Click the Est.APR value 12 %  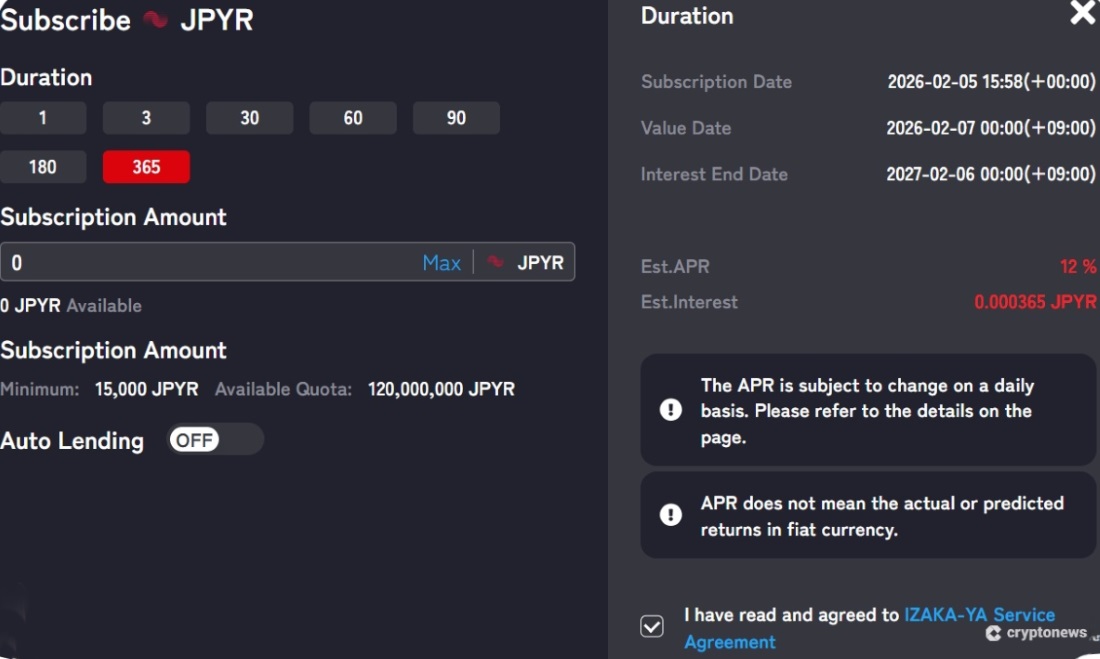point(1078,267)
